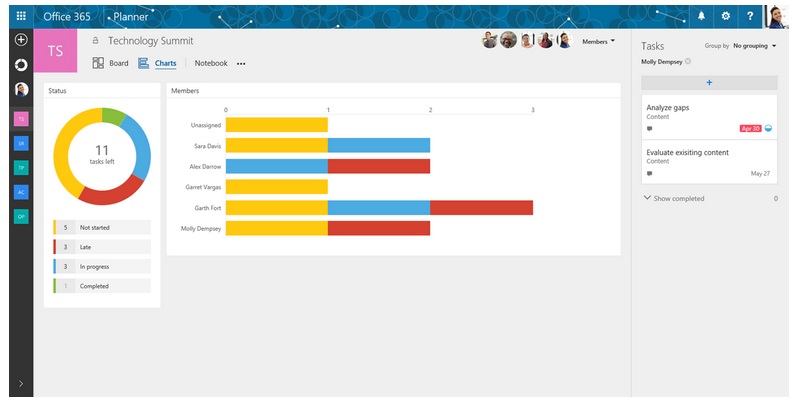Open the Planner hub circle icon
Viewport: 802px width, 403px height.
point(21,64)
